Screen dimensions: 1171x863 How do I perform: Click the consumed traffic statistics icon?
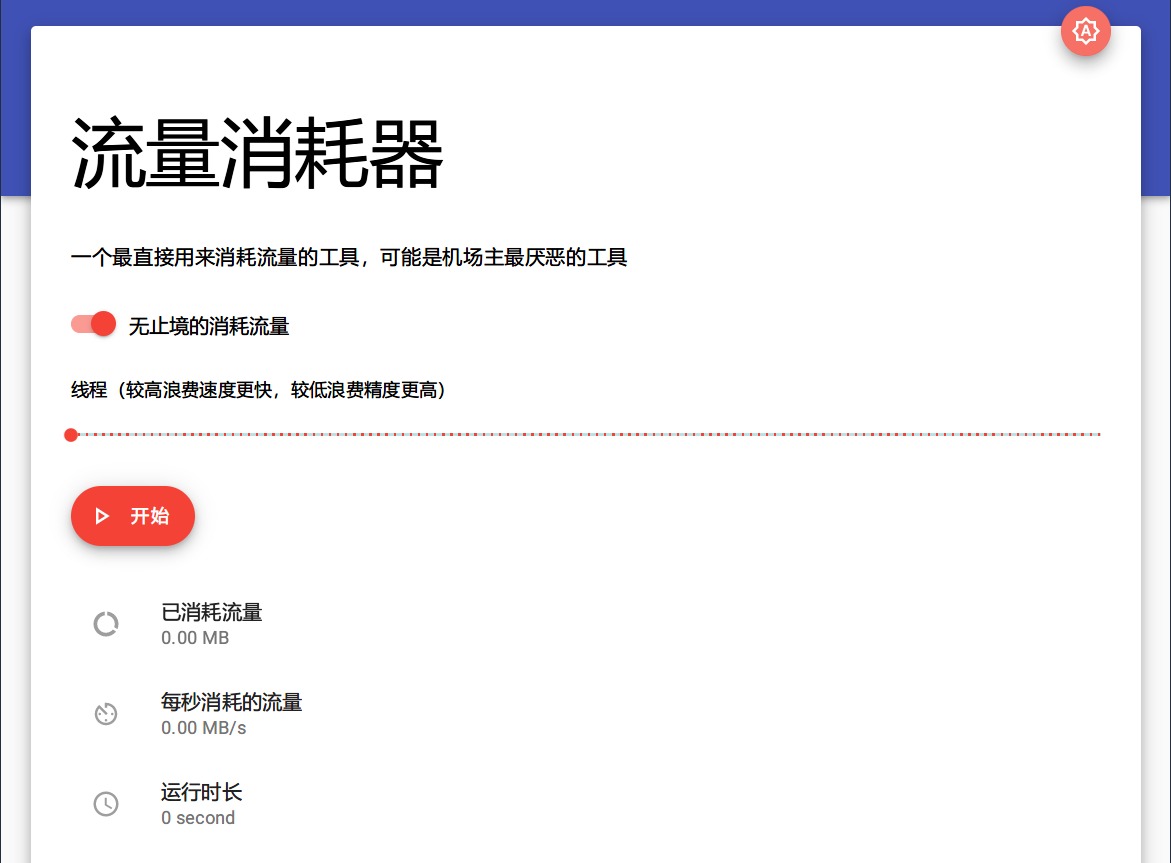106,623
